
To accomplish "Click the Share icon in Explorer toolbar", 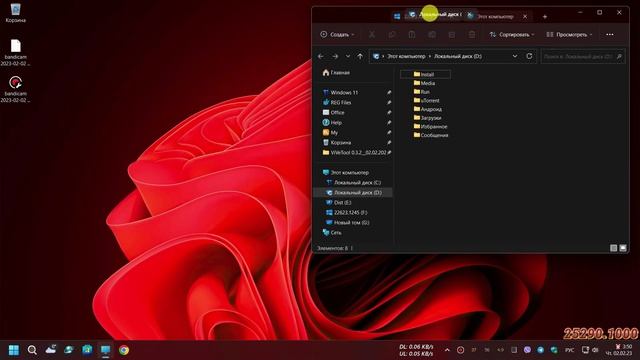I will click(452, 35).
